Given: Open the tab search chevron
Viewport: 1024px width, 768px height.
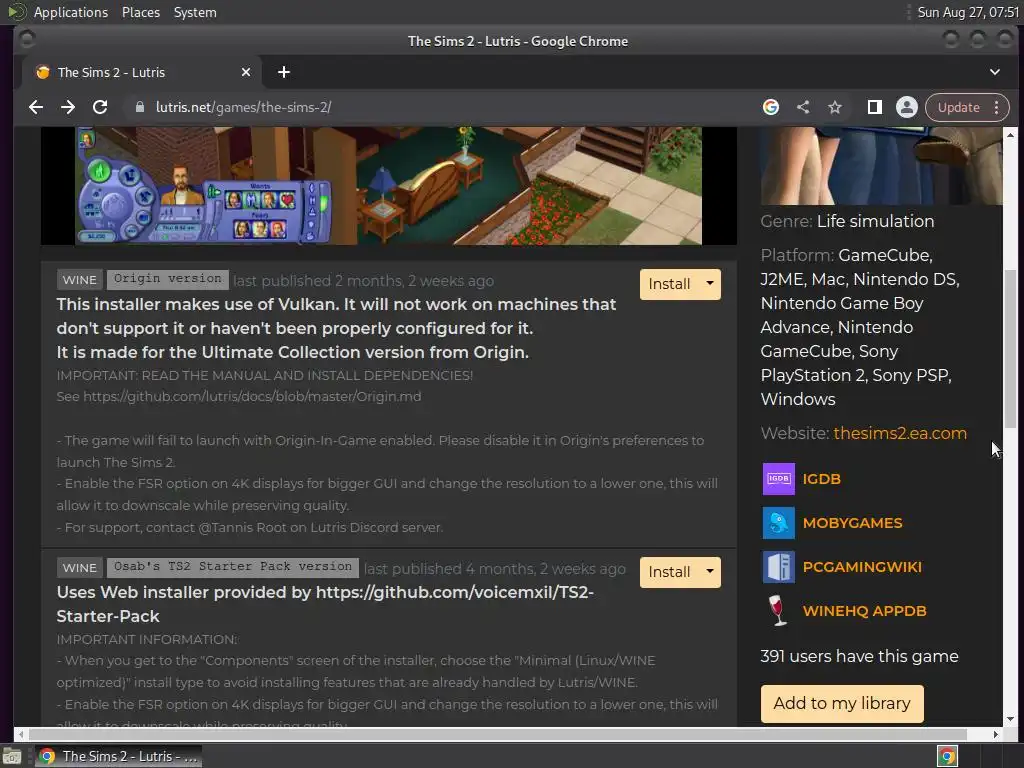Looking at the screenshot, I should click(x=995, y=72).
